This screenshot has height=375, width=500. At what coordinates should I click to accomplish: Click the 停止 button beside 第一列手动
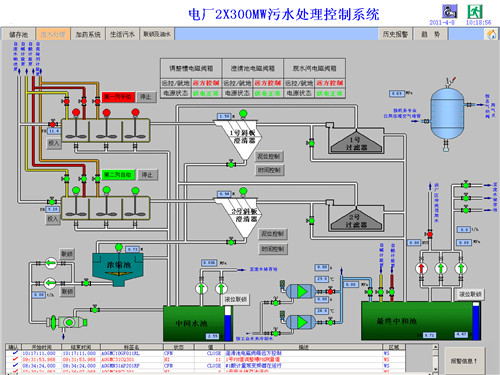(146, 97)
